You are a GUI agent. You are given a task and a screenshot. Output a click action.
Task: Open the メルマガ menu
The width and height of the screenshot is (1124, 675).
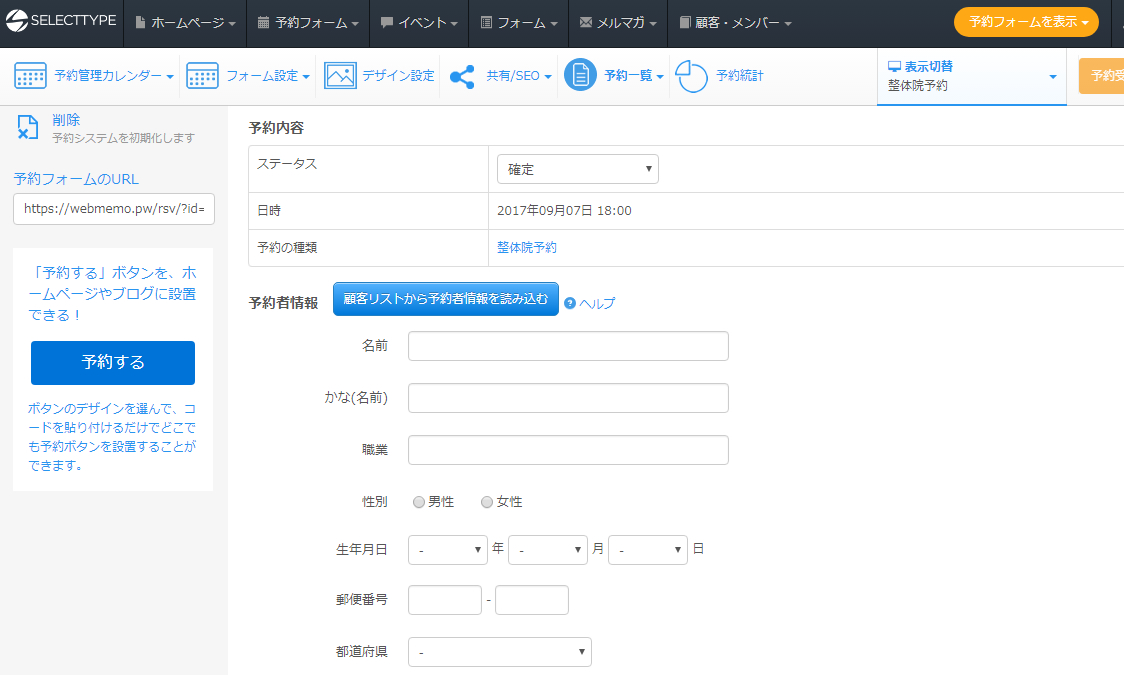pos(618,23)
